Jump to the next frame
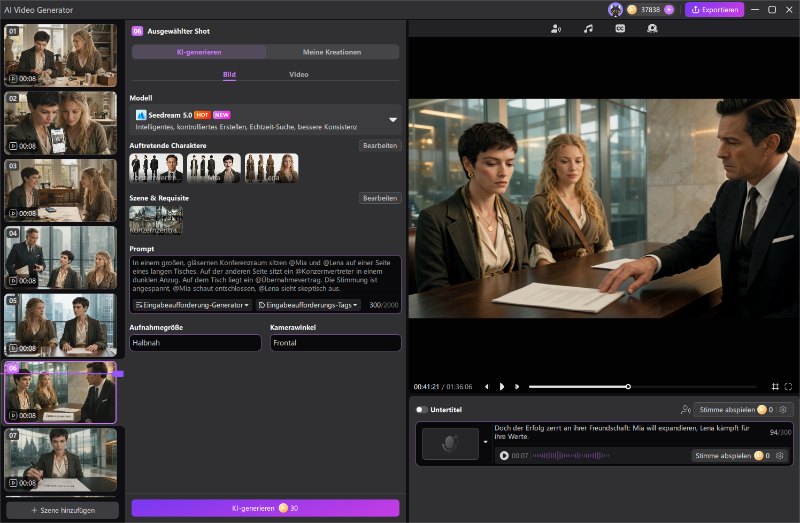This screenshot has height=523, width=800. click(x=517, y=387)
